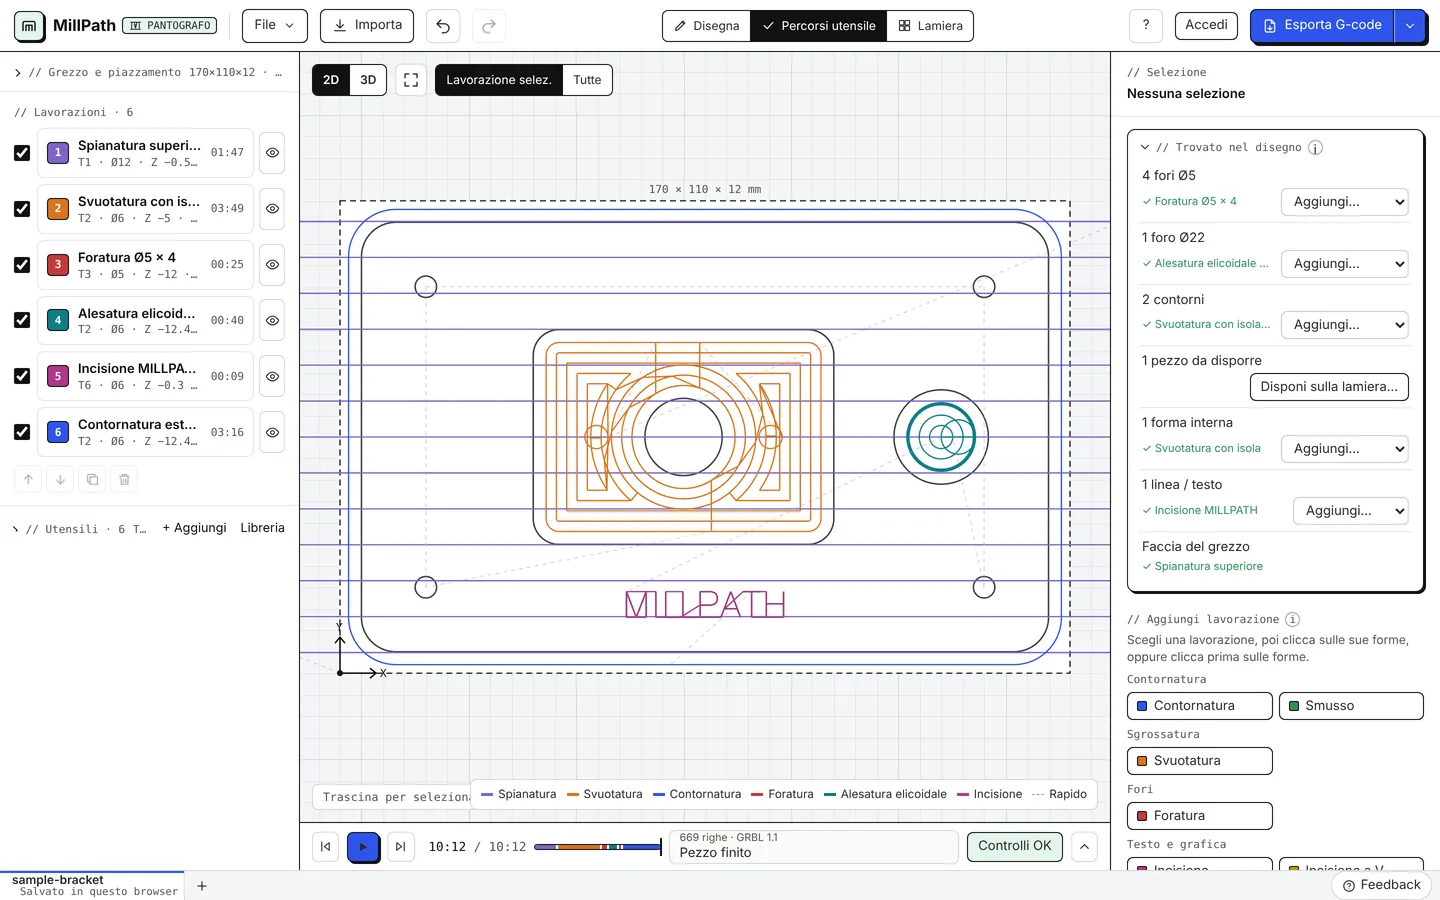Jump to simulation start
Image resolution: width=1440 pixels, height=900 pixels.
click(325, 847)
